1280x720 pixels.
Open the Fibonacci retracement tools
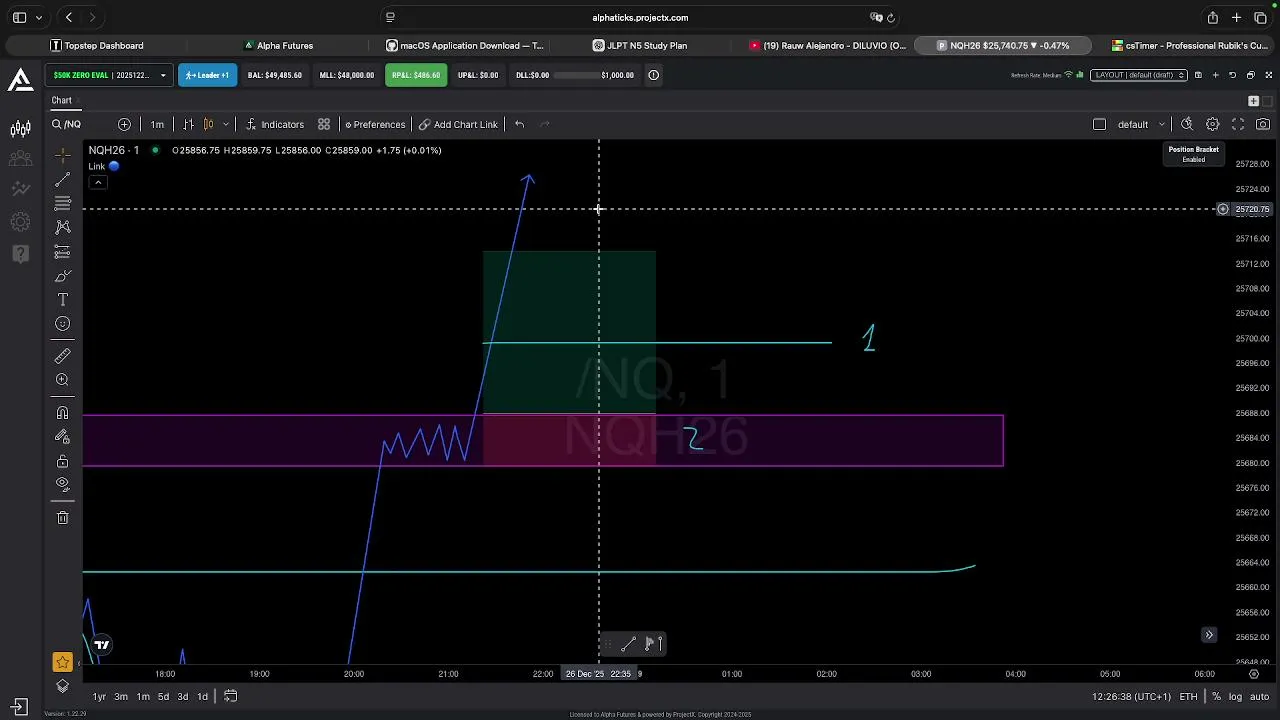62,203
